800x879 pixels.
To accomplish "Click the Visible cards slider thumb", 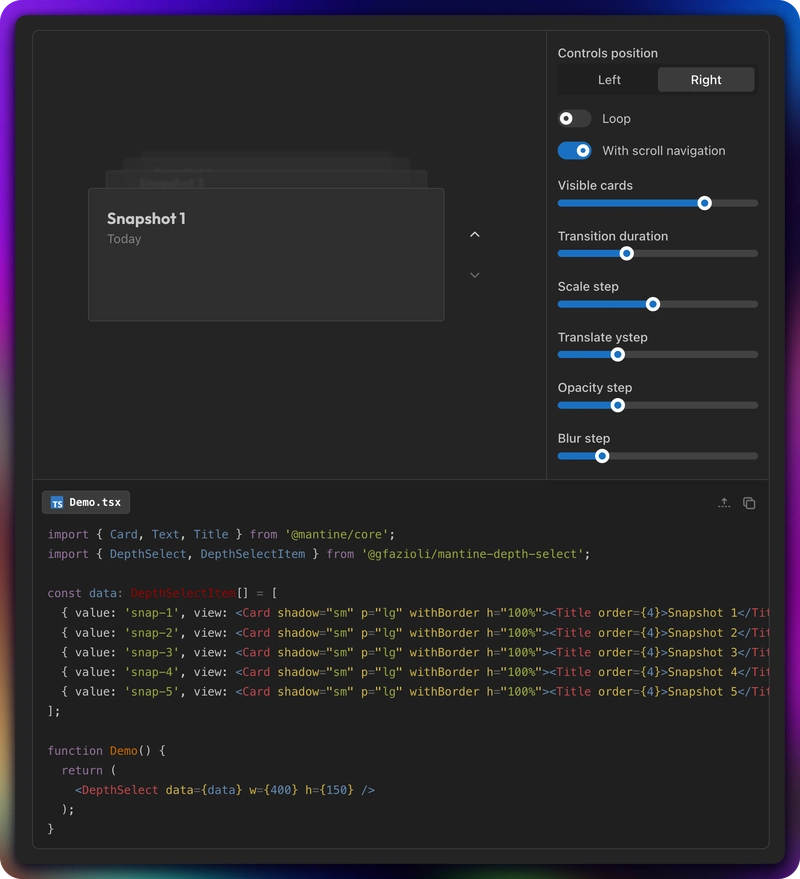I will [x=705, y=203].
